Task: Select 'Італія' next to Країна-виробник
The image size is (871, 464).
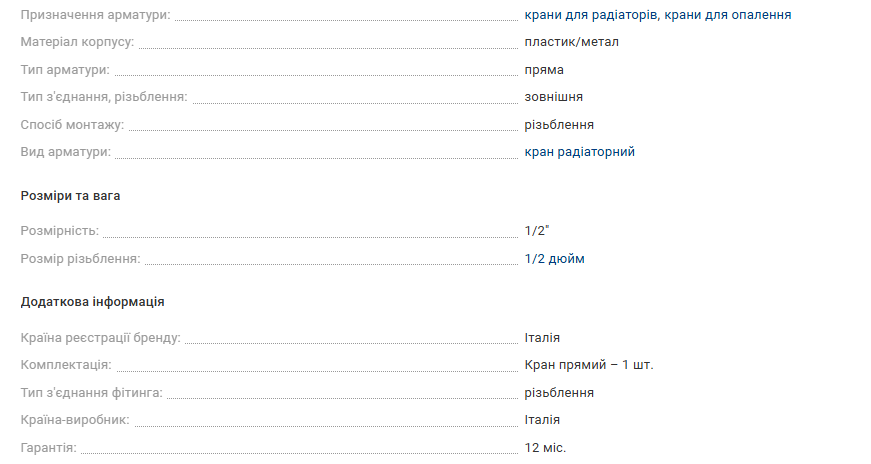Action: pyautogui.click(x=542, y=420)
